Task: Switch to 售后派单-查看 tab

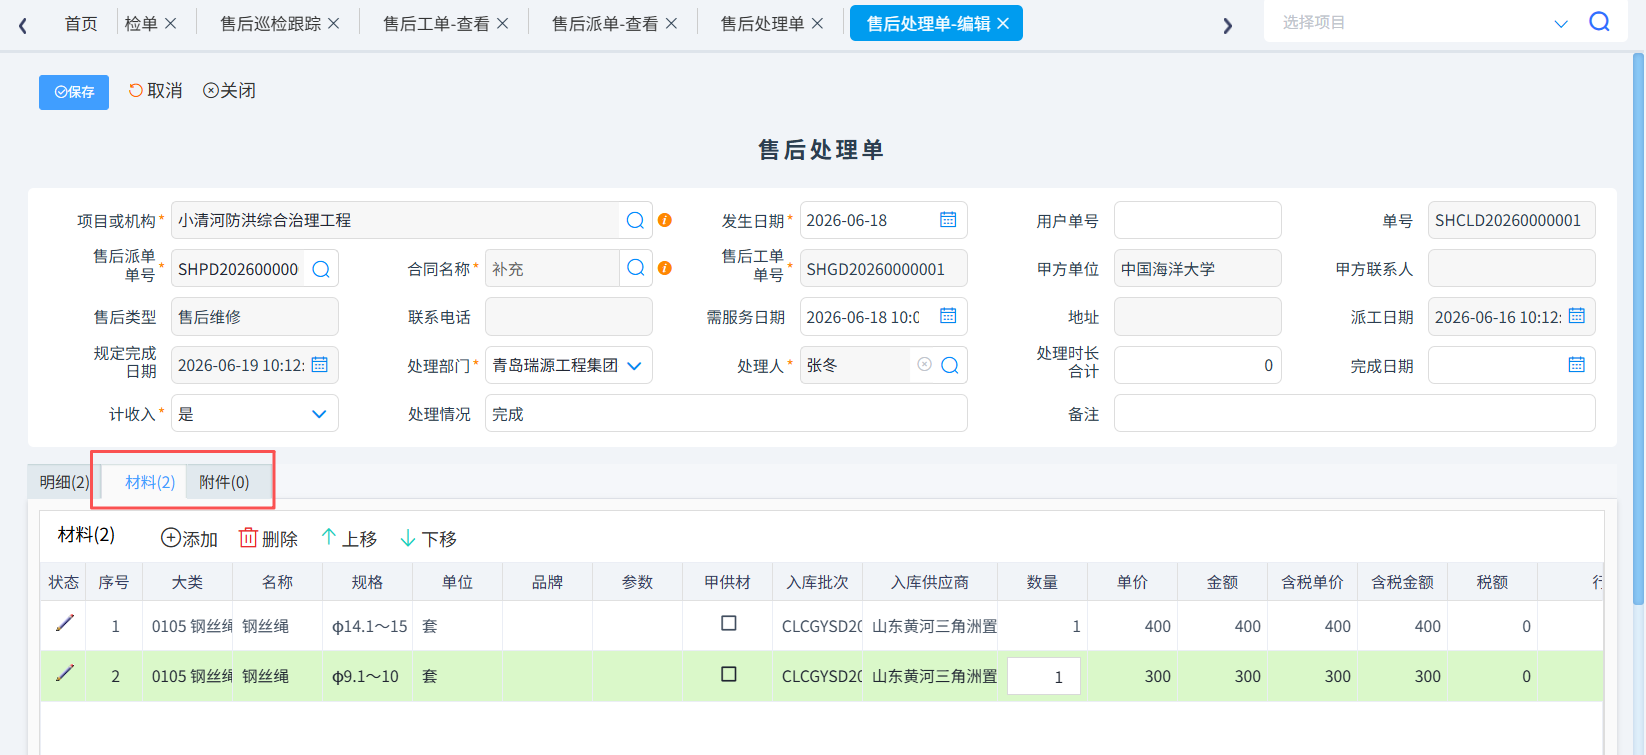Action: pyautogui.click(x=605, y=23)
